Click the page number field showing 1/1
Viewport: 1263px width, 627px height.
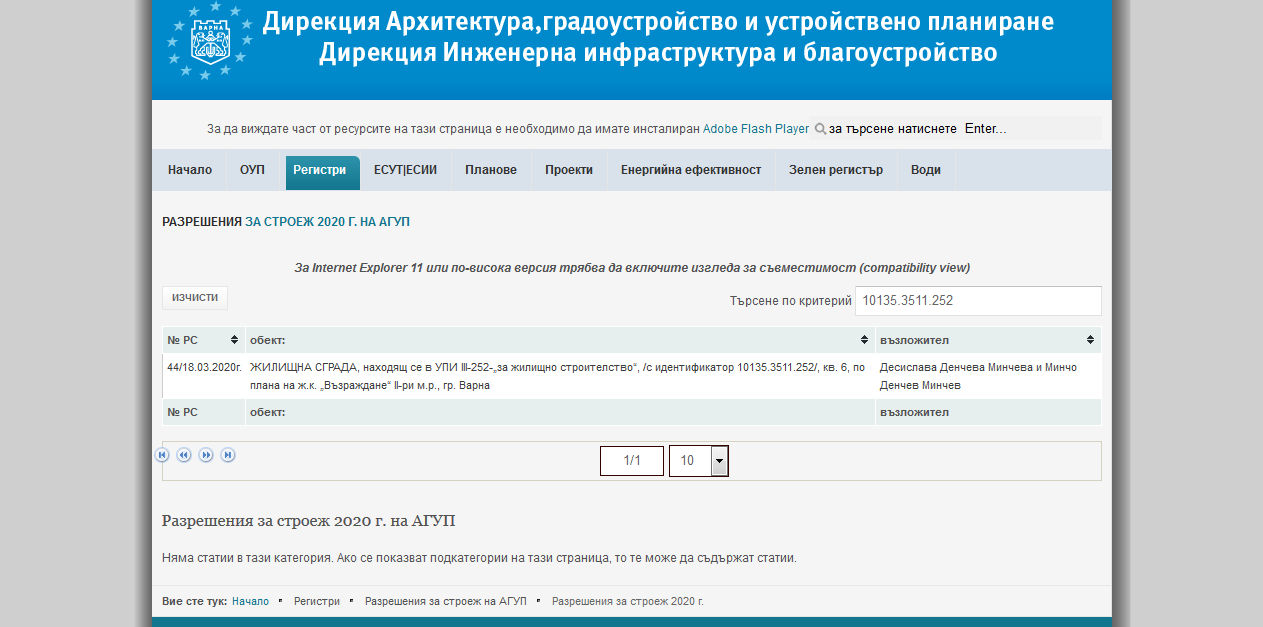[x=631, y=461]
